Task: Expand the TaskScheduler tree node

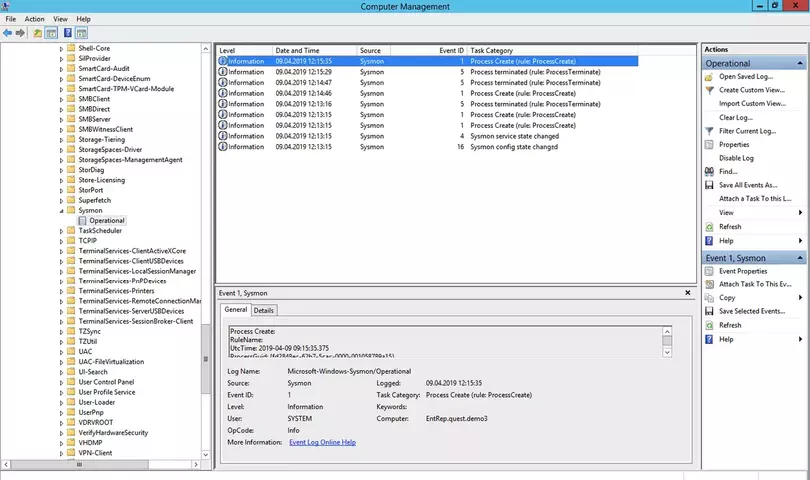Action: (61, 231)
